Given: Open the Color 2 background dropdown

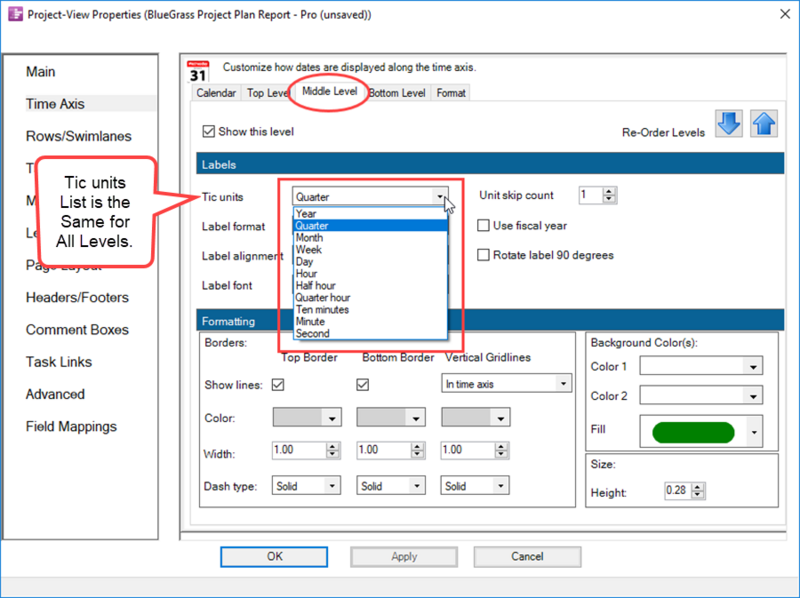Looking at the screenshot, I should click(x=753, y=395).
